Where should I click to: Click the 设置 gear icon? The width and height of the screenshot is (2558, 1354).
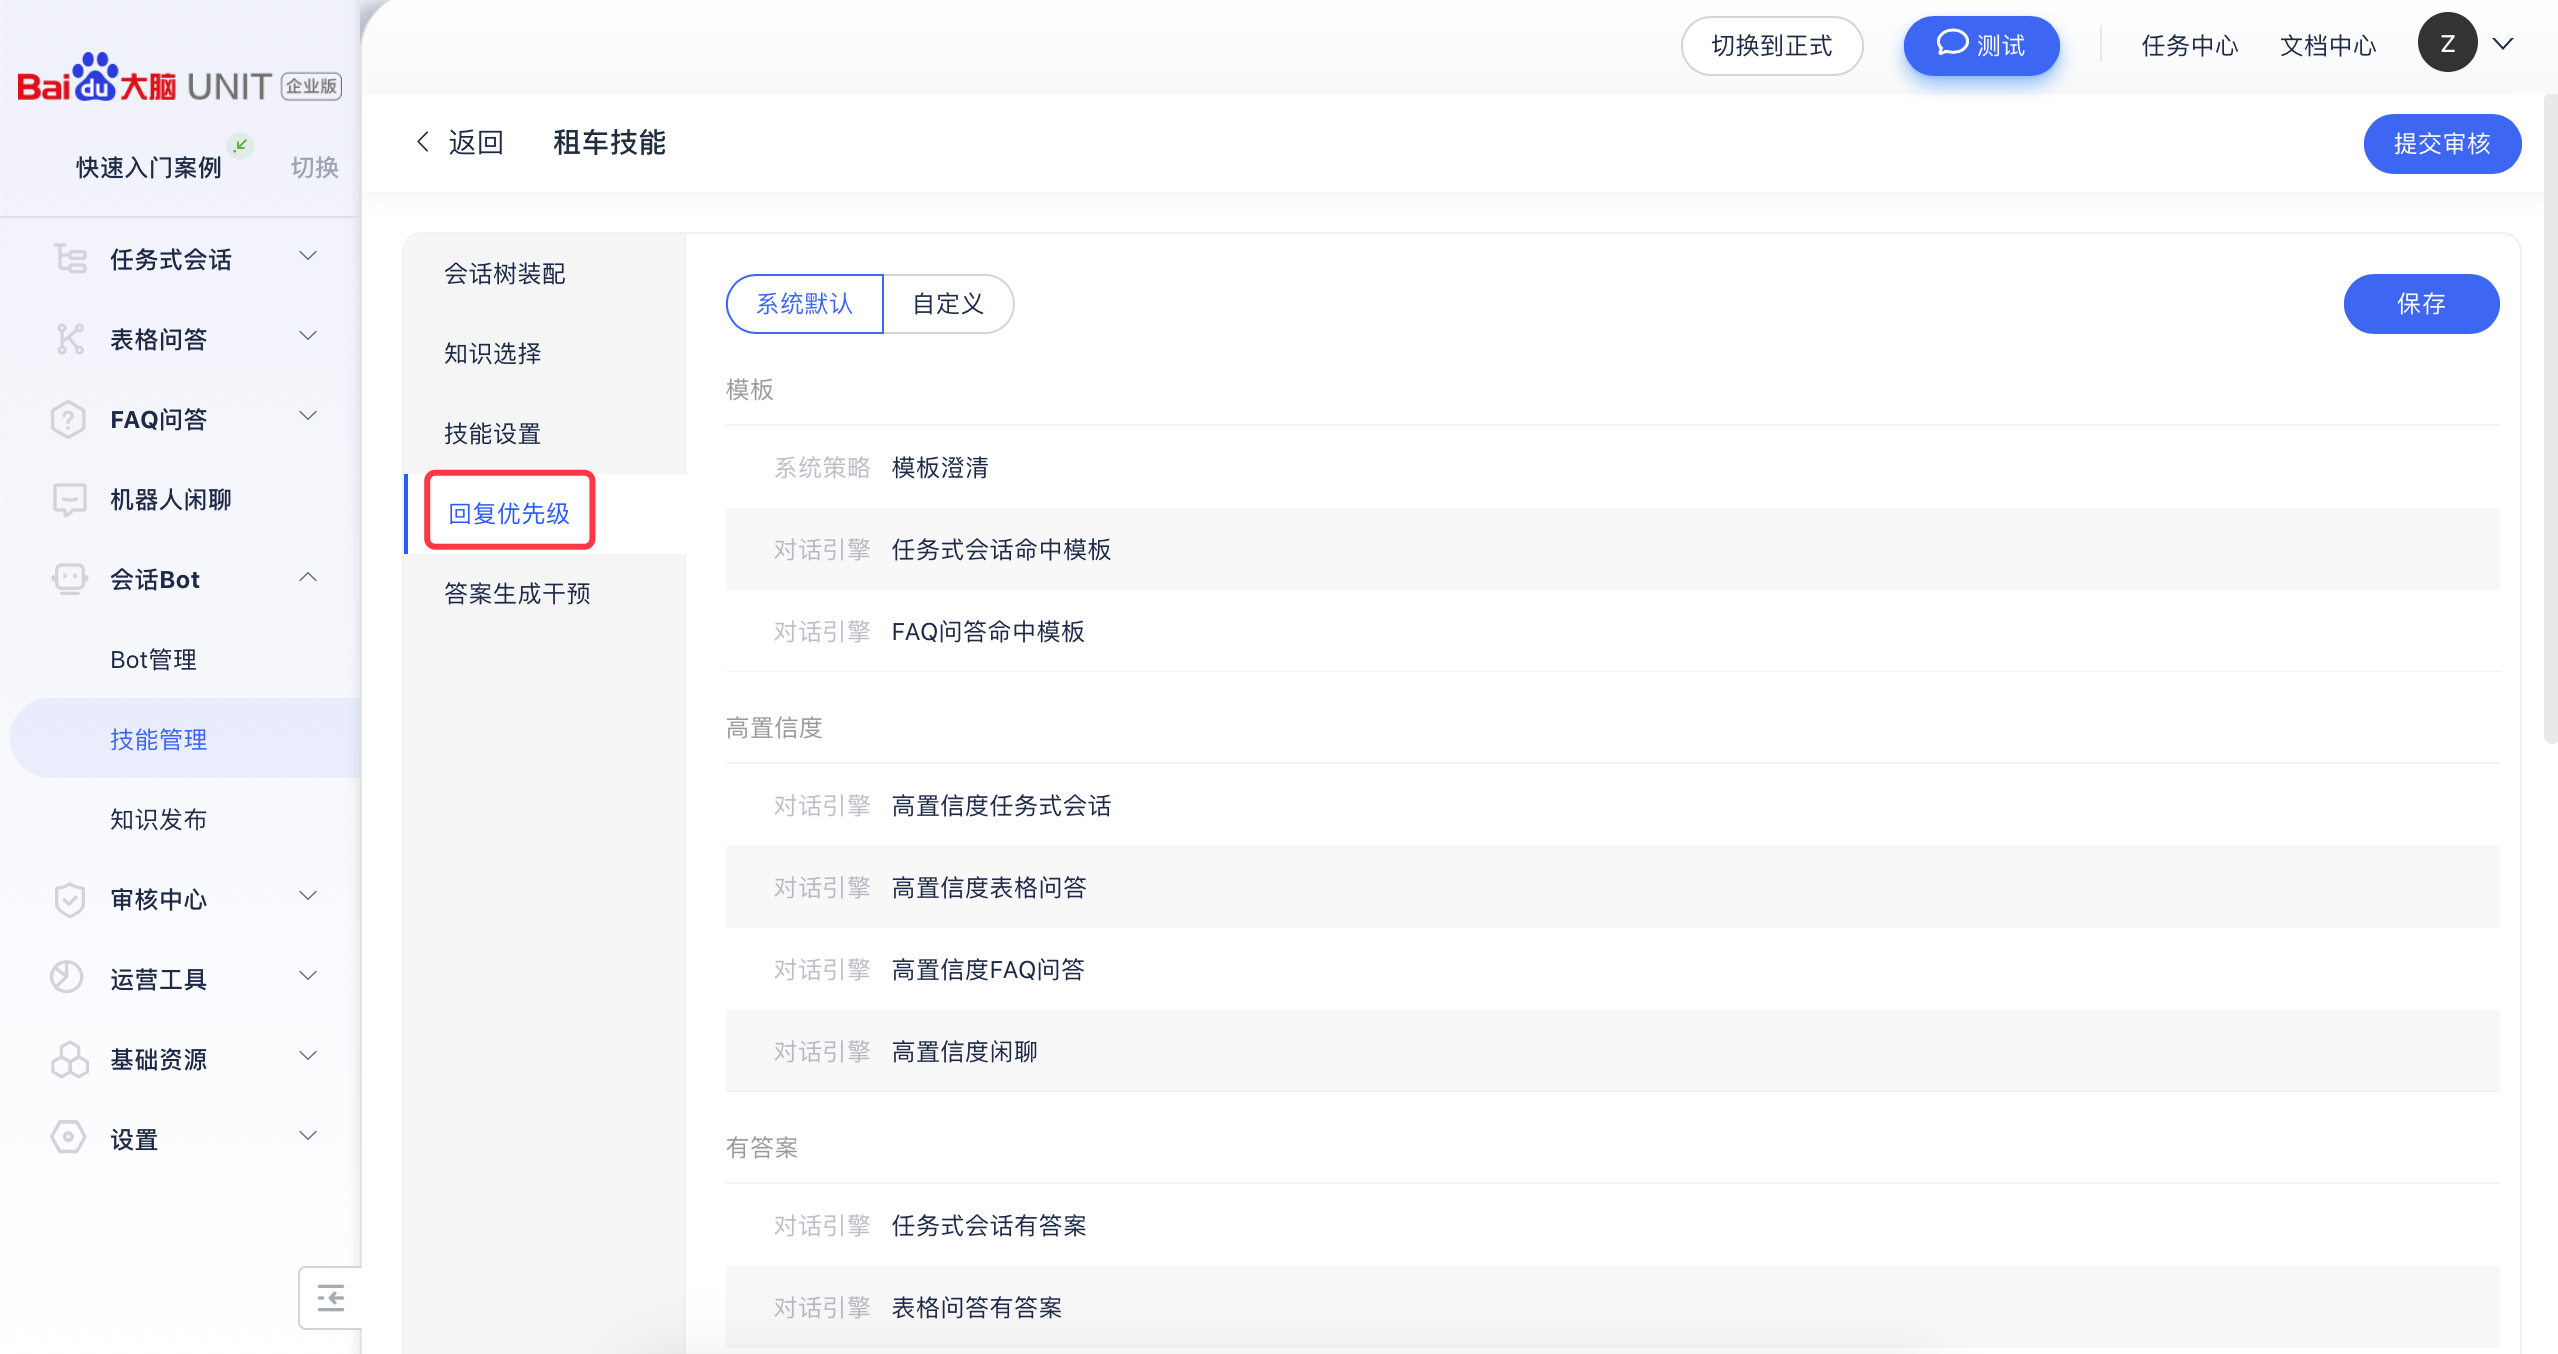tap(70, 1138)
